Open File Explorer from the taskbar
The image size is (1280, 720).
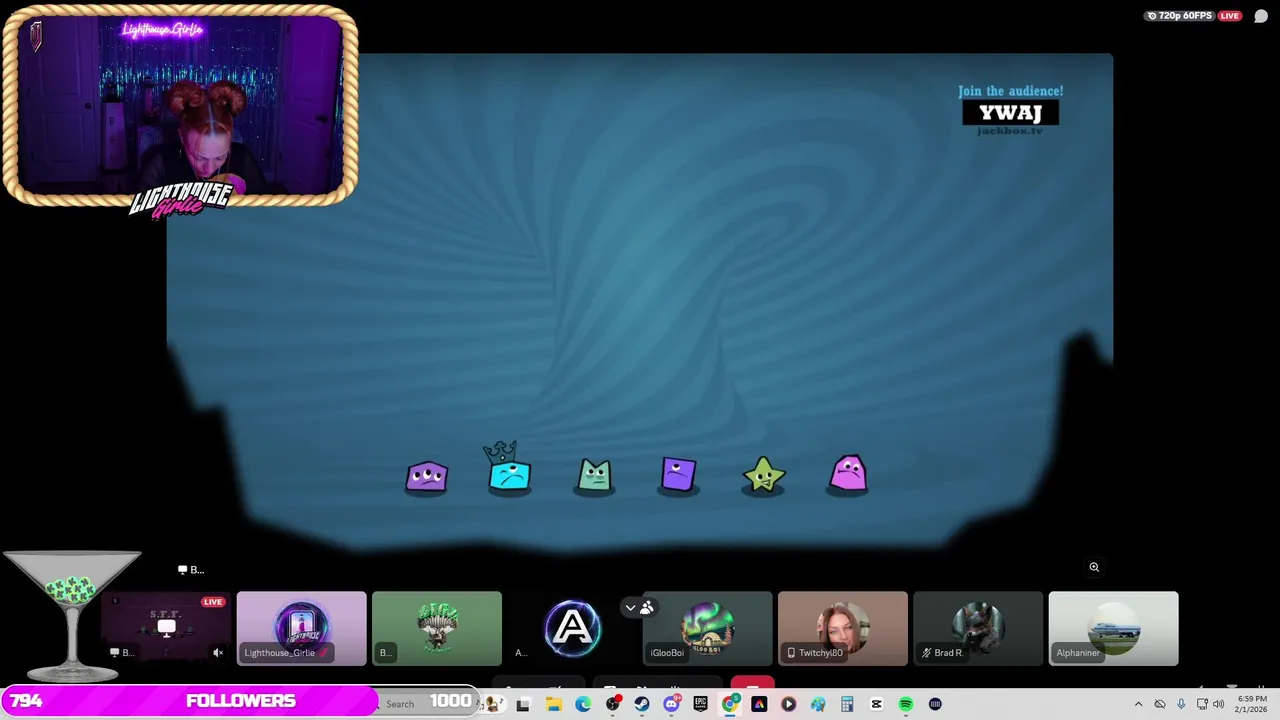coord(553,704)
